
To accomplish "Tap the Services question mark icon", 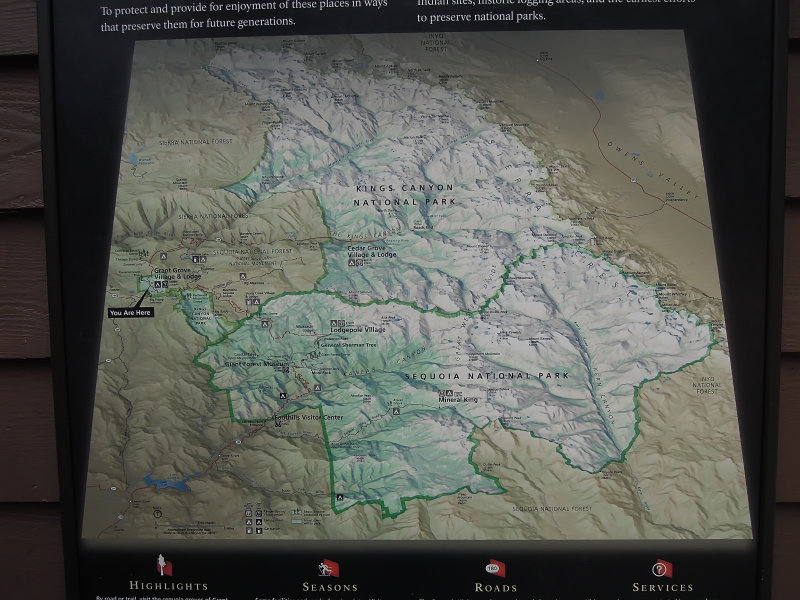I will (x=662, y=568).
